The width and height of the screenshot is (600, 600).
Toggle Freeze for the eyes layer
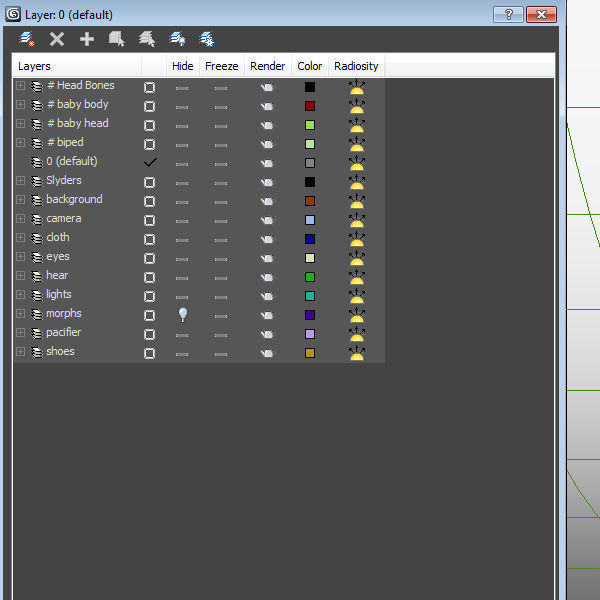click(221, 259)
